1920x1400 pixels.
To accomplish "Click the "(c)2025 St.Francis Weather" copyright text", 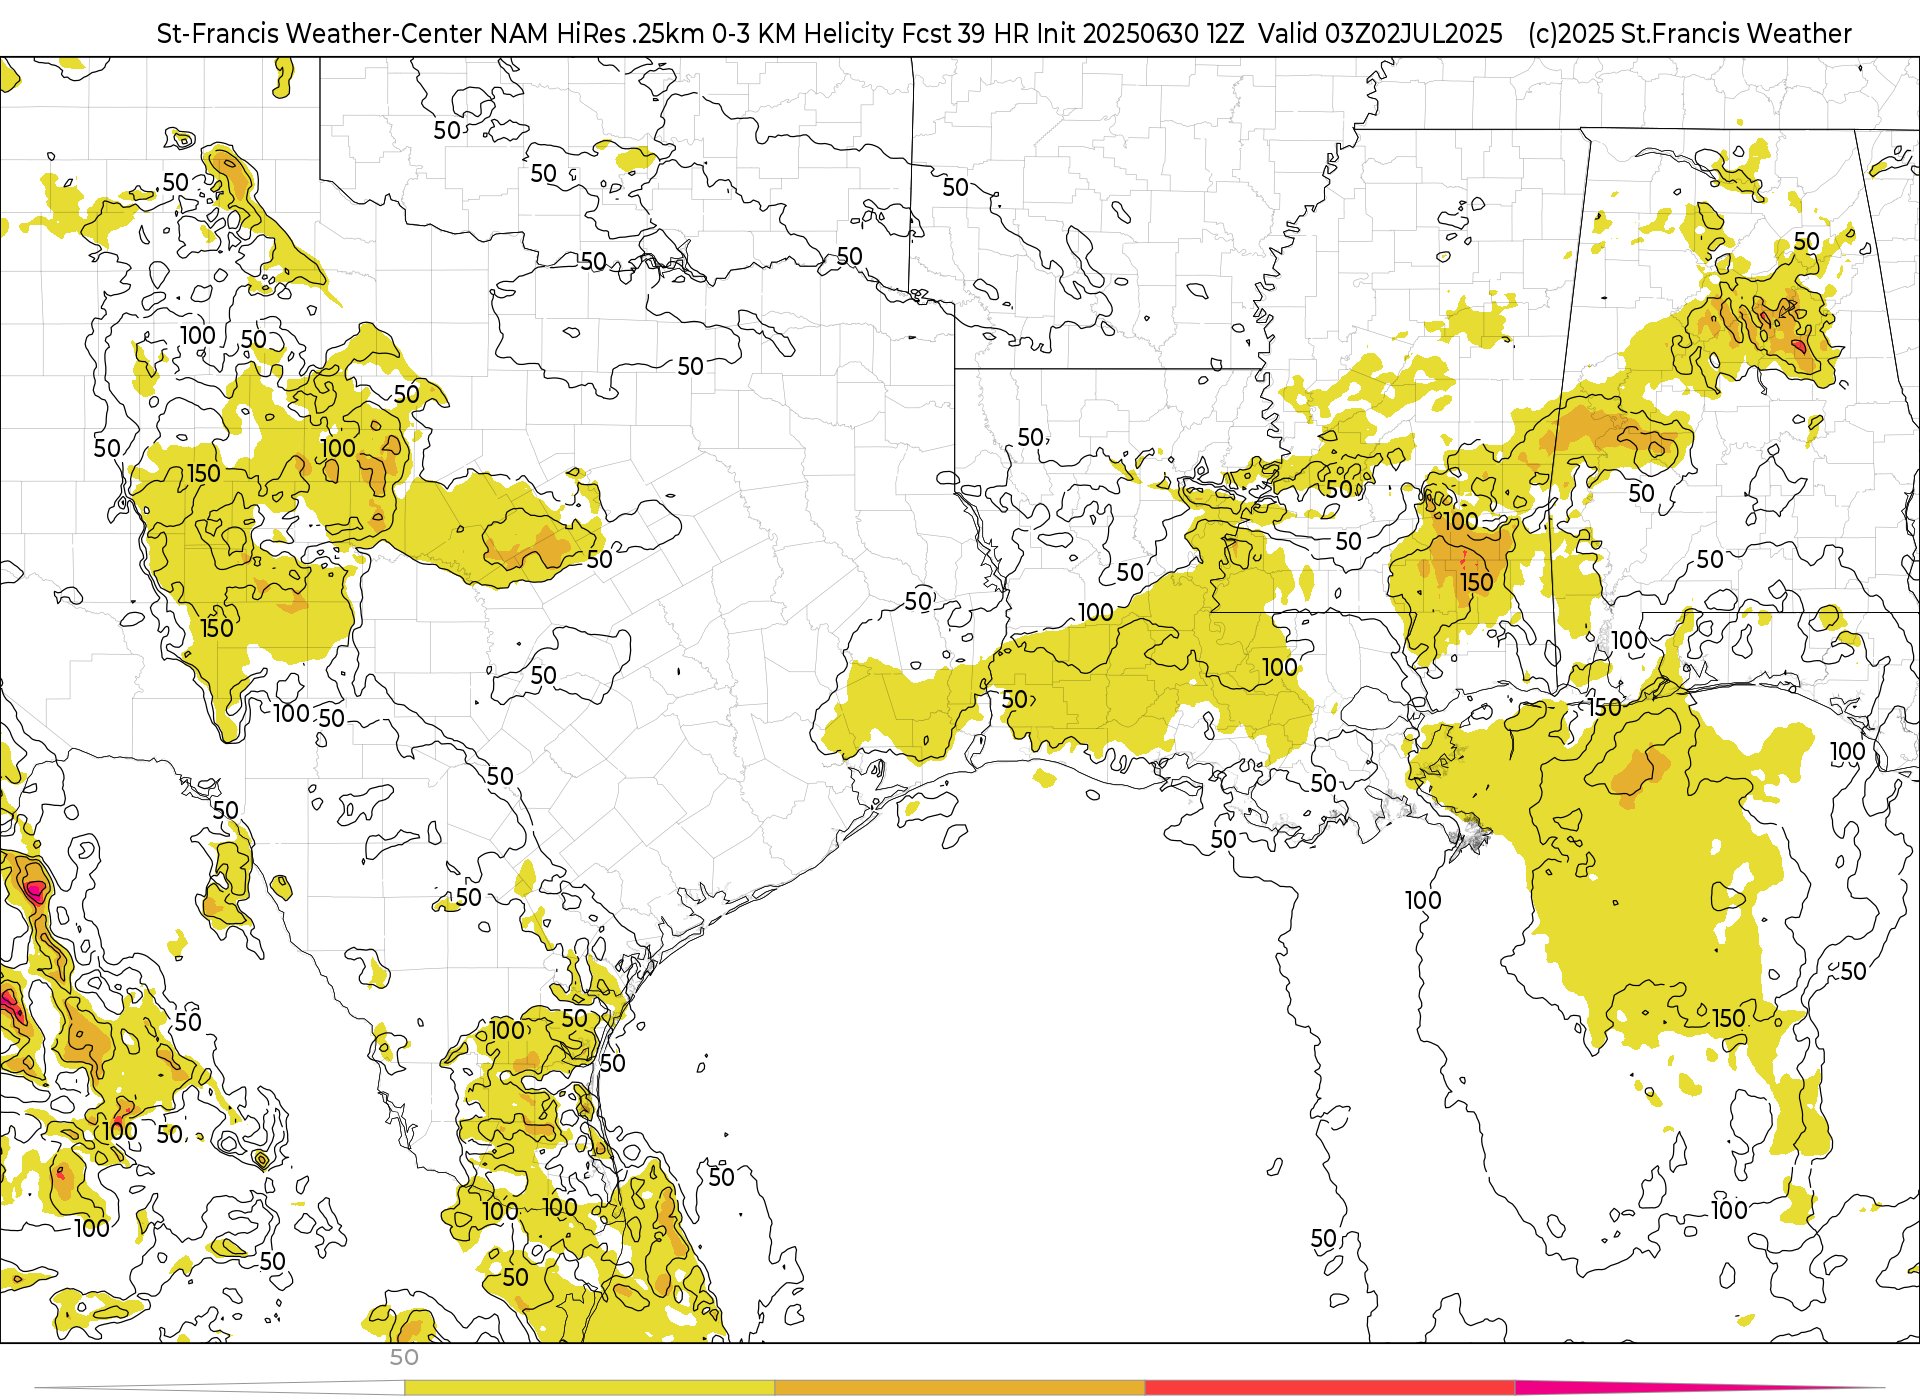I will pos(1690,34).
